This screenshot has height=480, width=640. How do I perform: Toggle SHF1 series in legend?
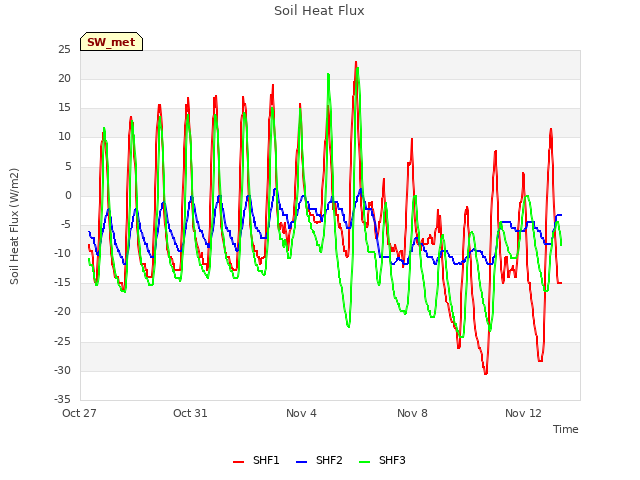(x=256, y=460)
